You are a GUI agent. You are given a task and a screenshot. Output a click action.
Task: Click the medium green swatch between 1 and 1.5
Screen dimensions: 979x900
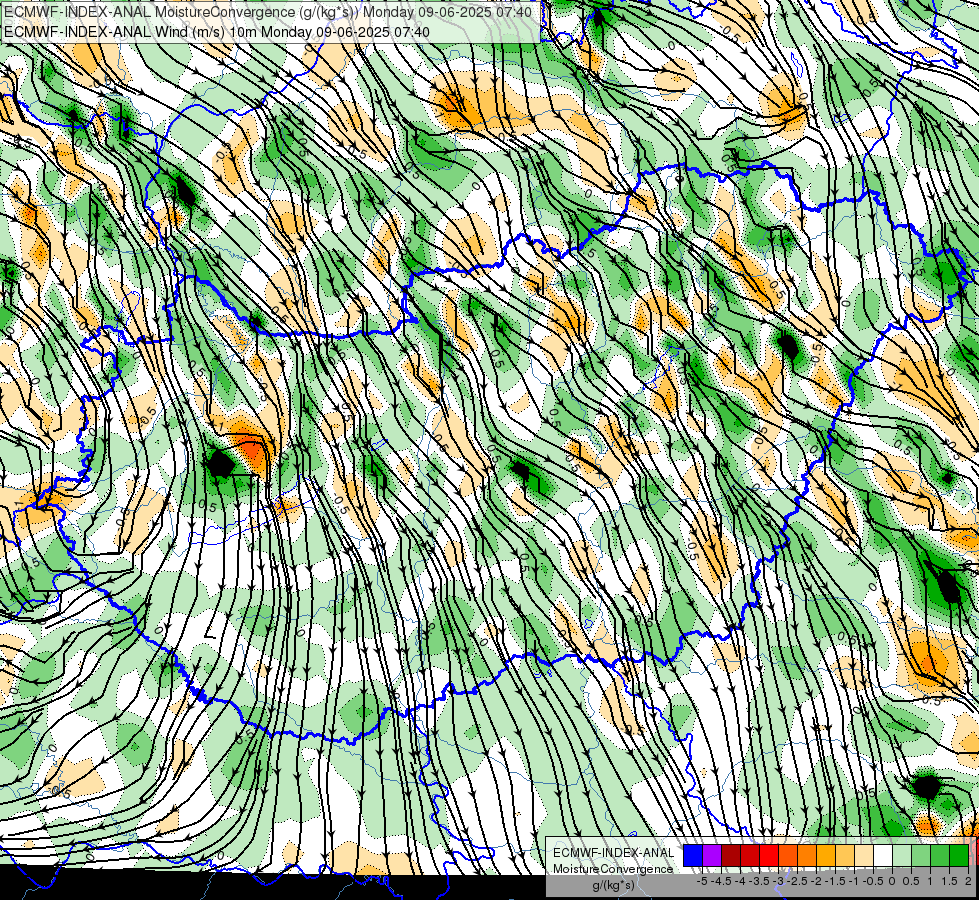tap(940, 855)
